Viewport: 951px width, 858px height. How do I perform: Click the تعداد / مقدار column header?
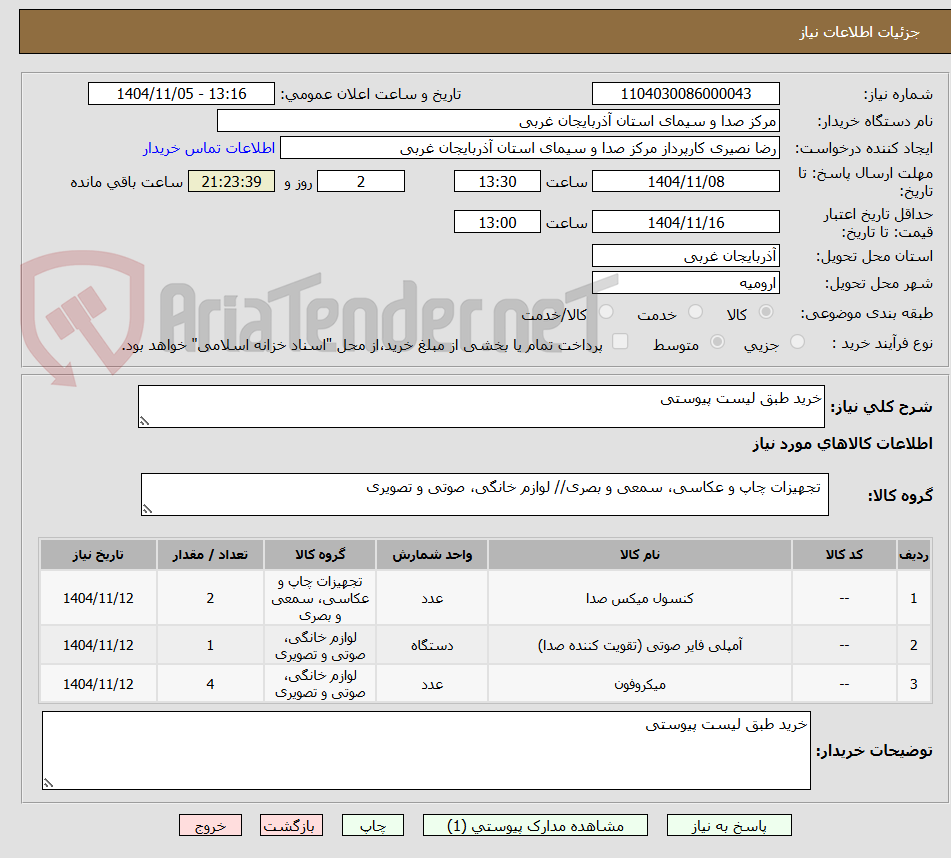[x=210, y=554]
